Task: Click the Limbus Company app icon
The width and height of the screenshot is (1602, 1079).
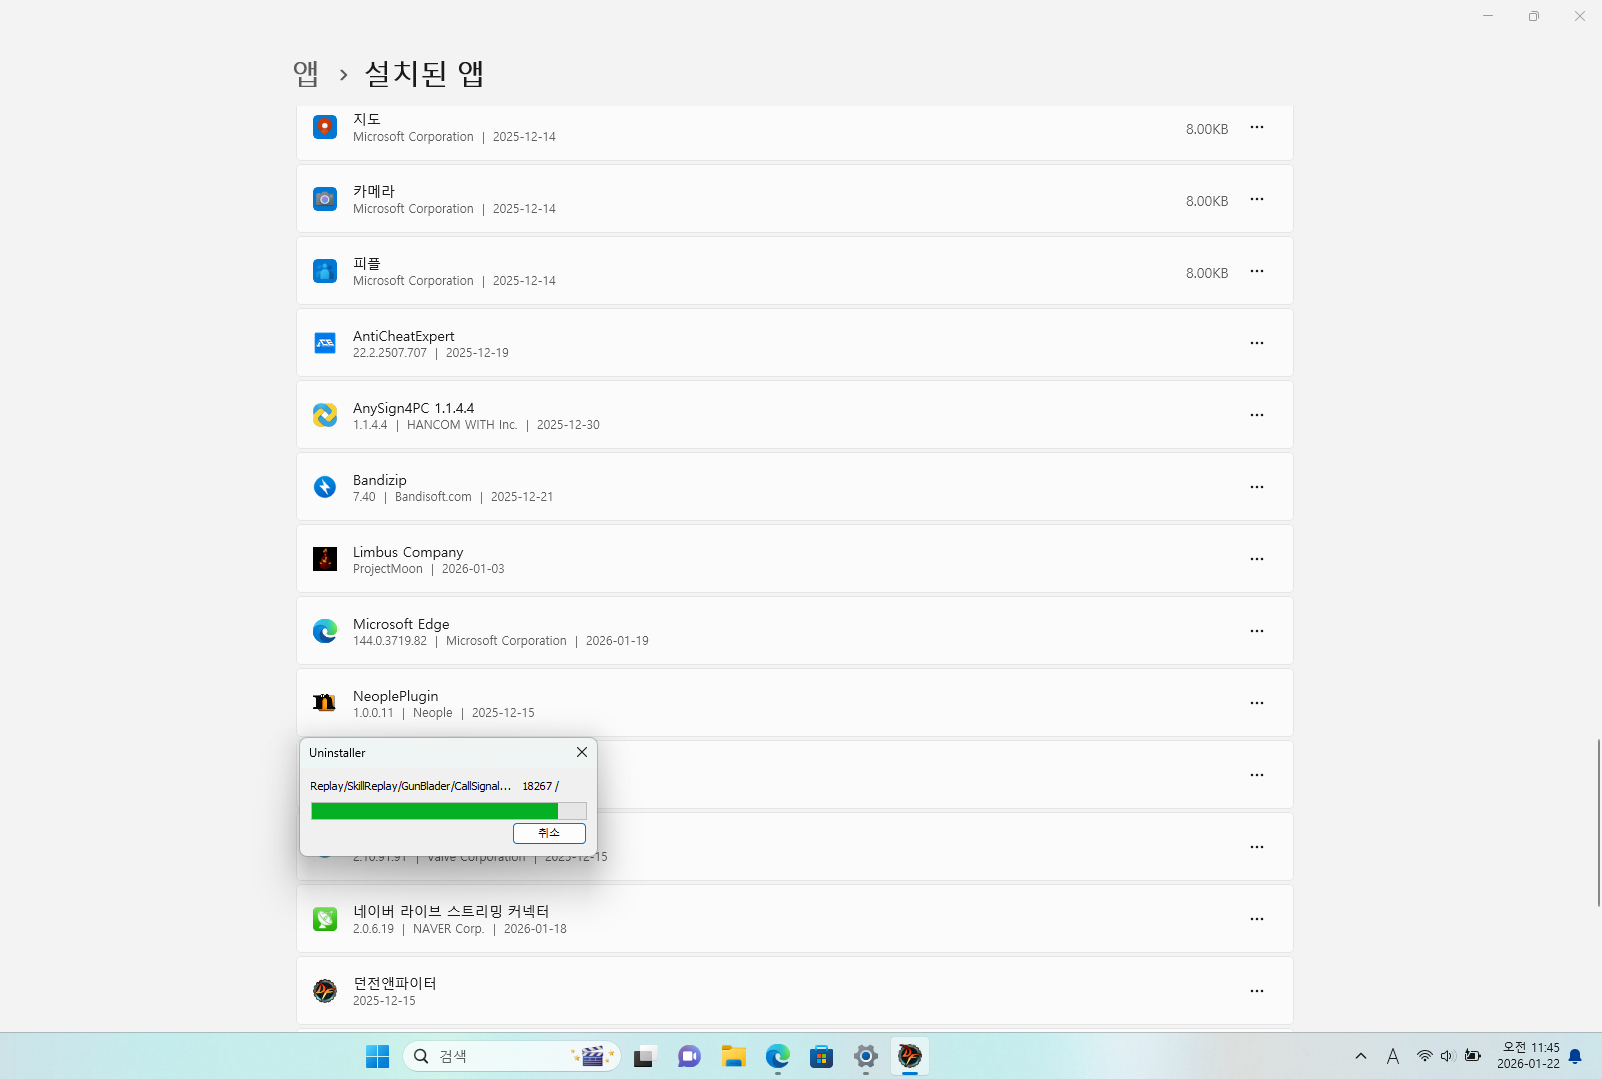Action: click(325, 559)
